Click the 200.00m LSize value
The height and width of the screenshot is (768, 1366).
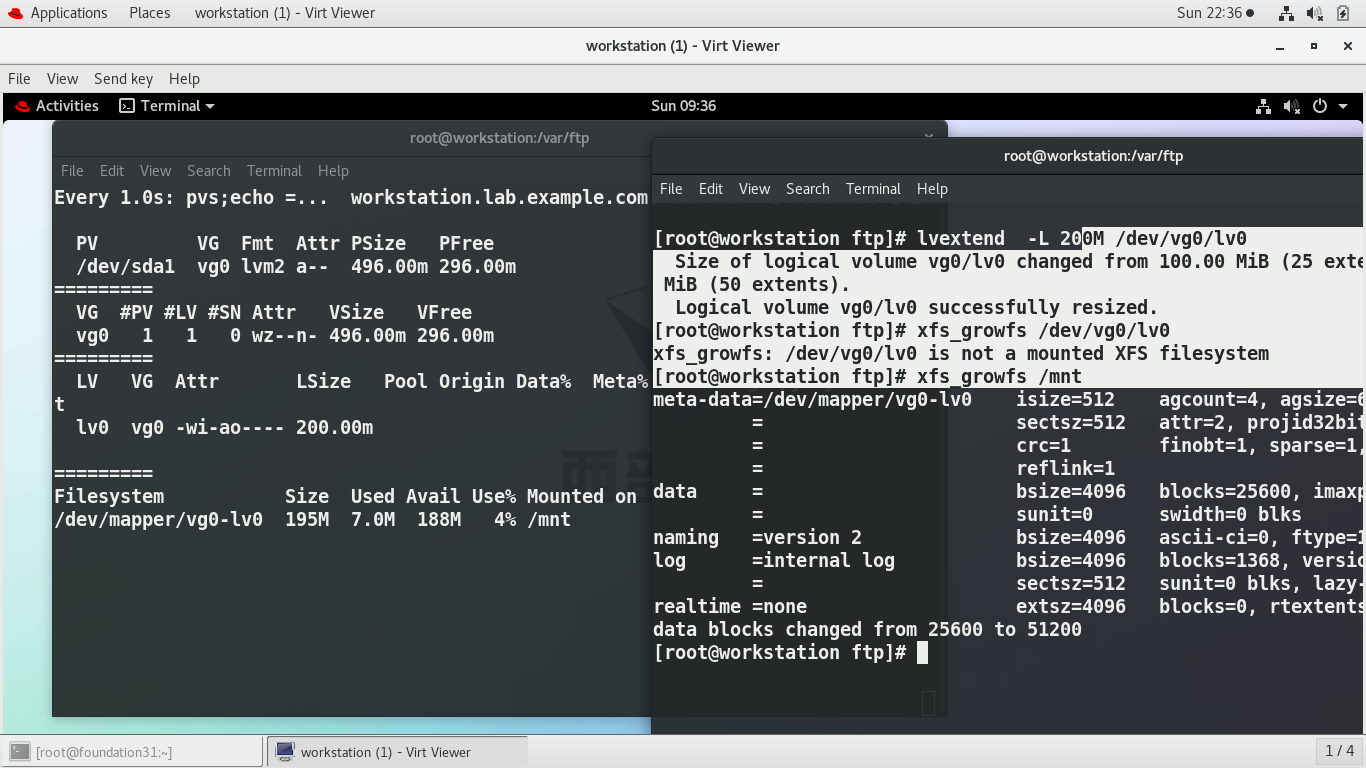click(334, 428)
